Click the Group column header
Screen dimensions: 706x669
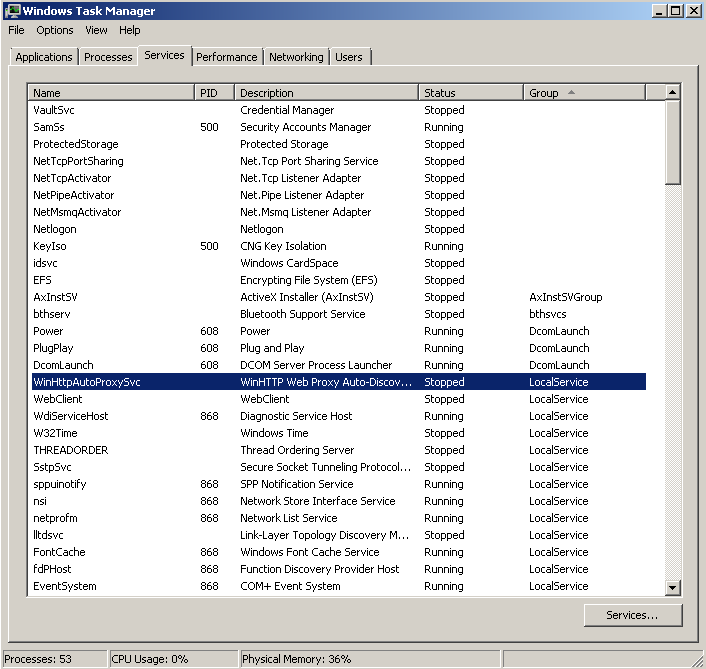(x=584, y=93)
